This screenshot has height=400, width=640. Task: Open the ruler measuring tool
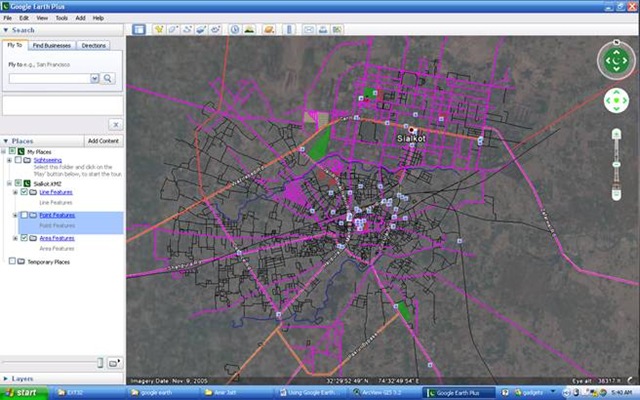(x=289, y=29)
